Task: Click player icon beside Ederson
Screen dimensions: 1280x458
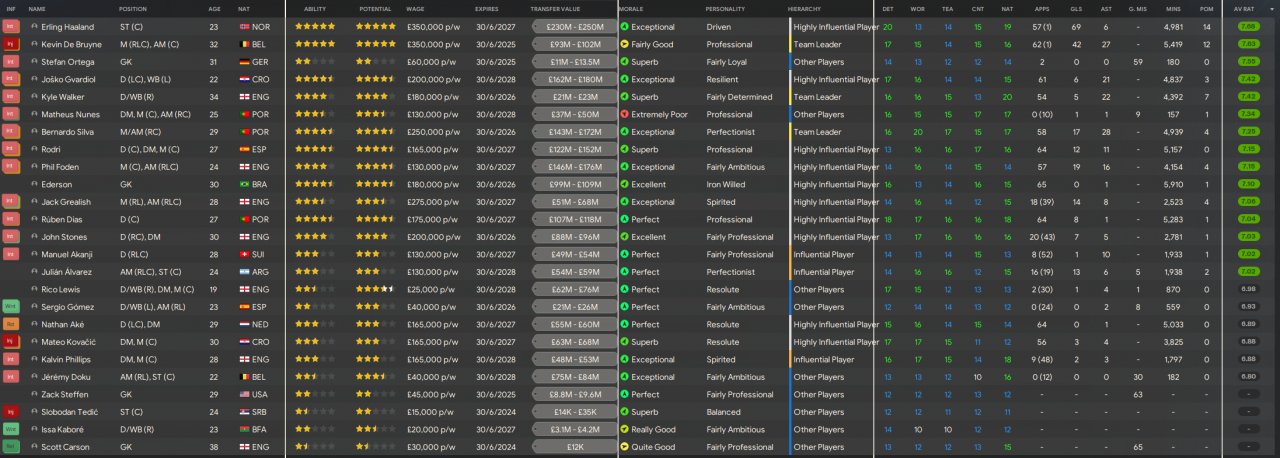Action: coord(34,184)
